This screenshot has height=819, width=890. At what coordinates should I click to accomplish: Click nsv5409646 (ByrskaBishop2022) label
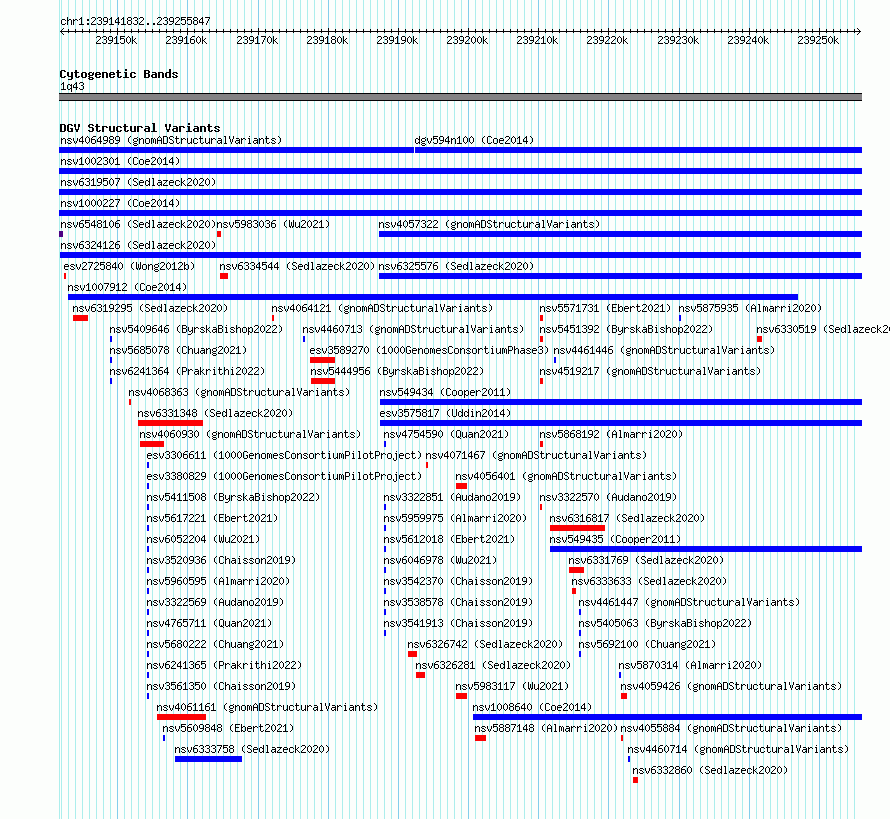point(196,329)
